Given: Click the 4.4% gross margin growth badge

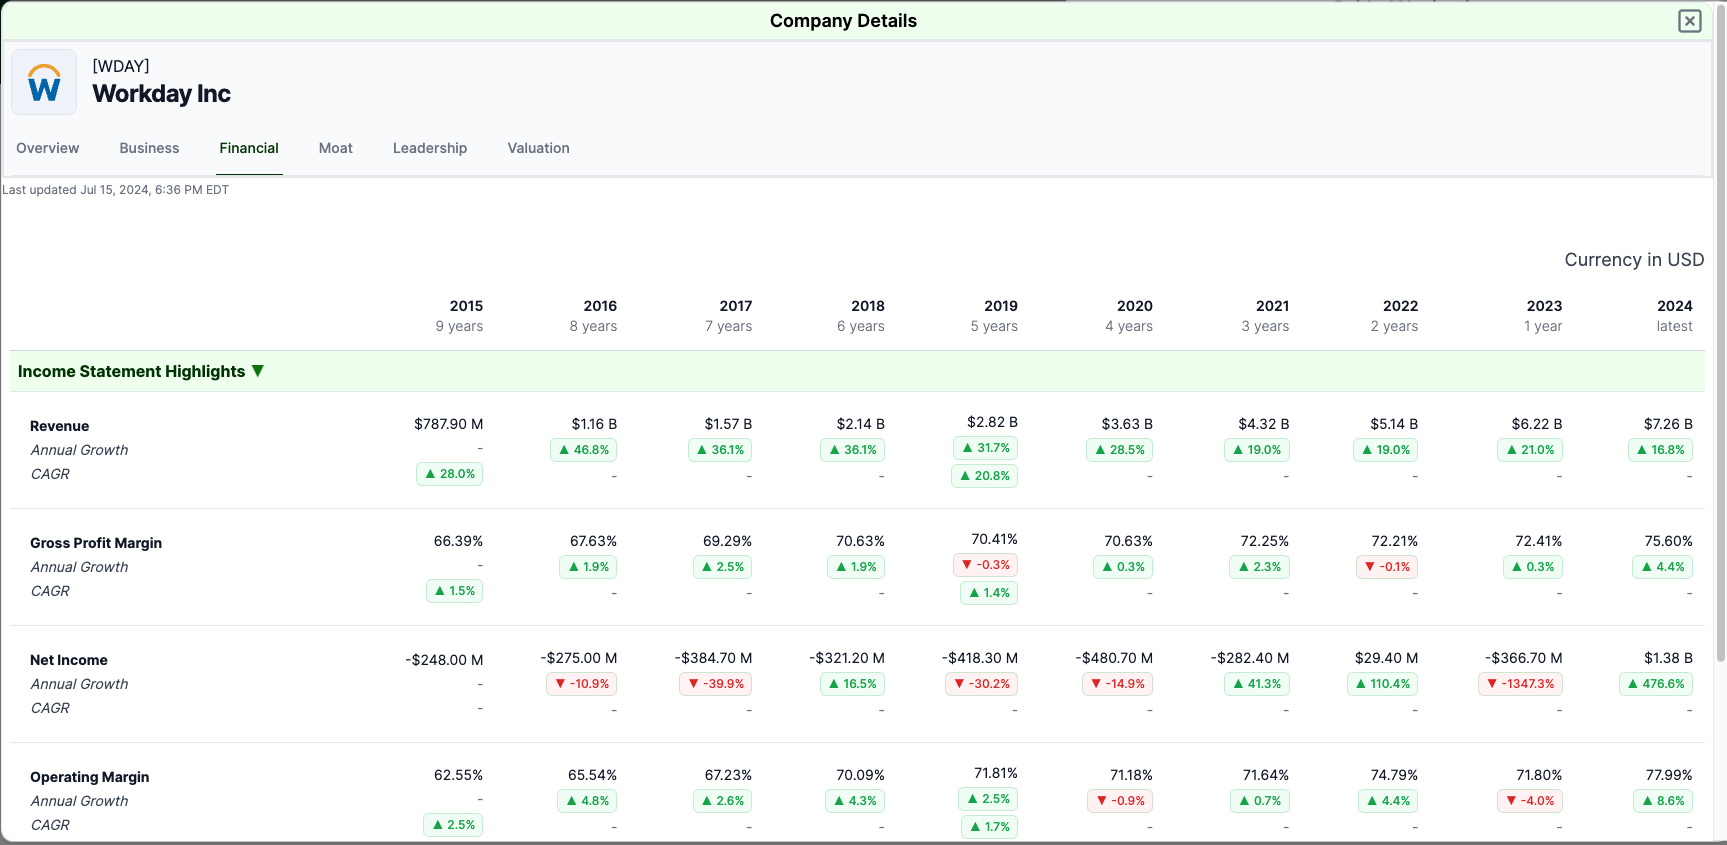Looking at the screenshot, I should (x=1663, y=567).
